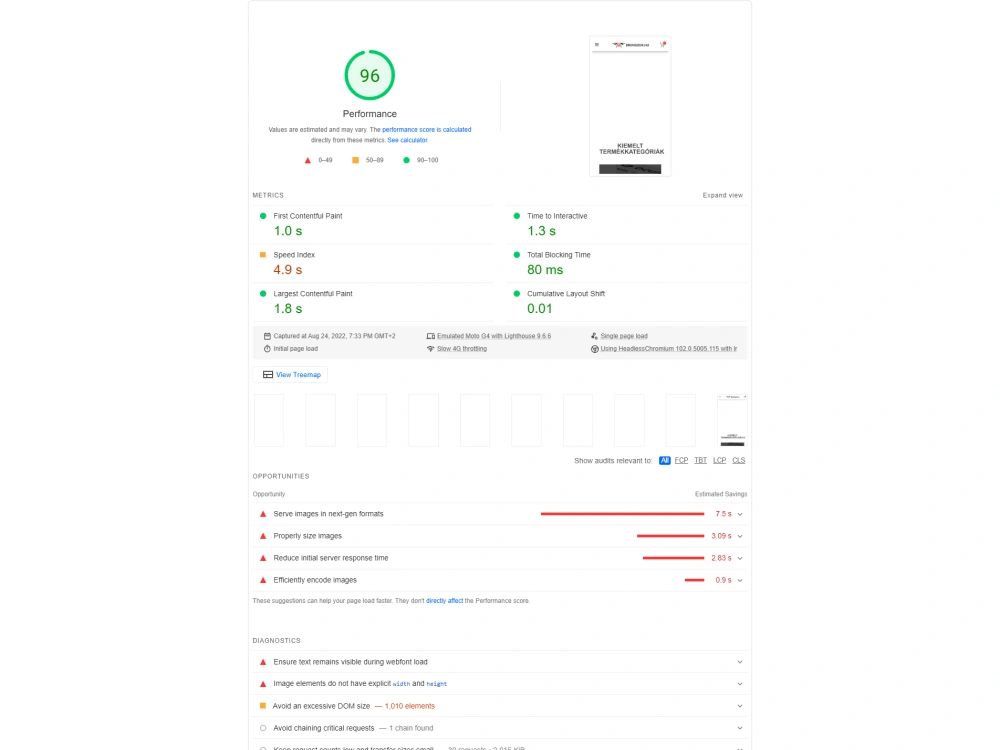The width and height of the screenshot is (1000, 750).
Task: Open the View Treemap button
Action: 290,374
